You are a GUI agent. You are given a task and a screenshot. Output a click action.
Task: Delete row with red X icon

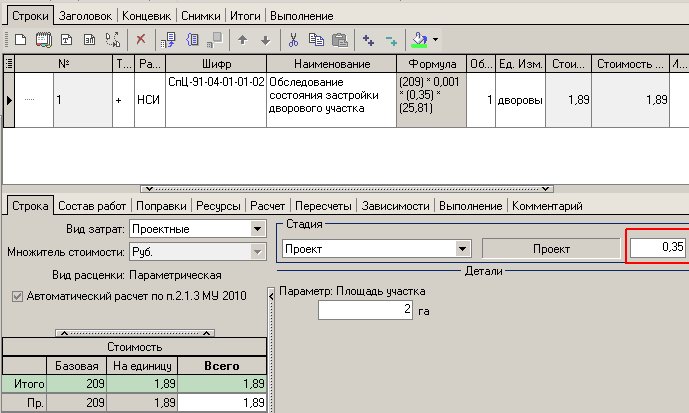[141, 40]
